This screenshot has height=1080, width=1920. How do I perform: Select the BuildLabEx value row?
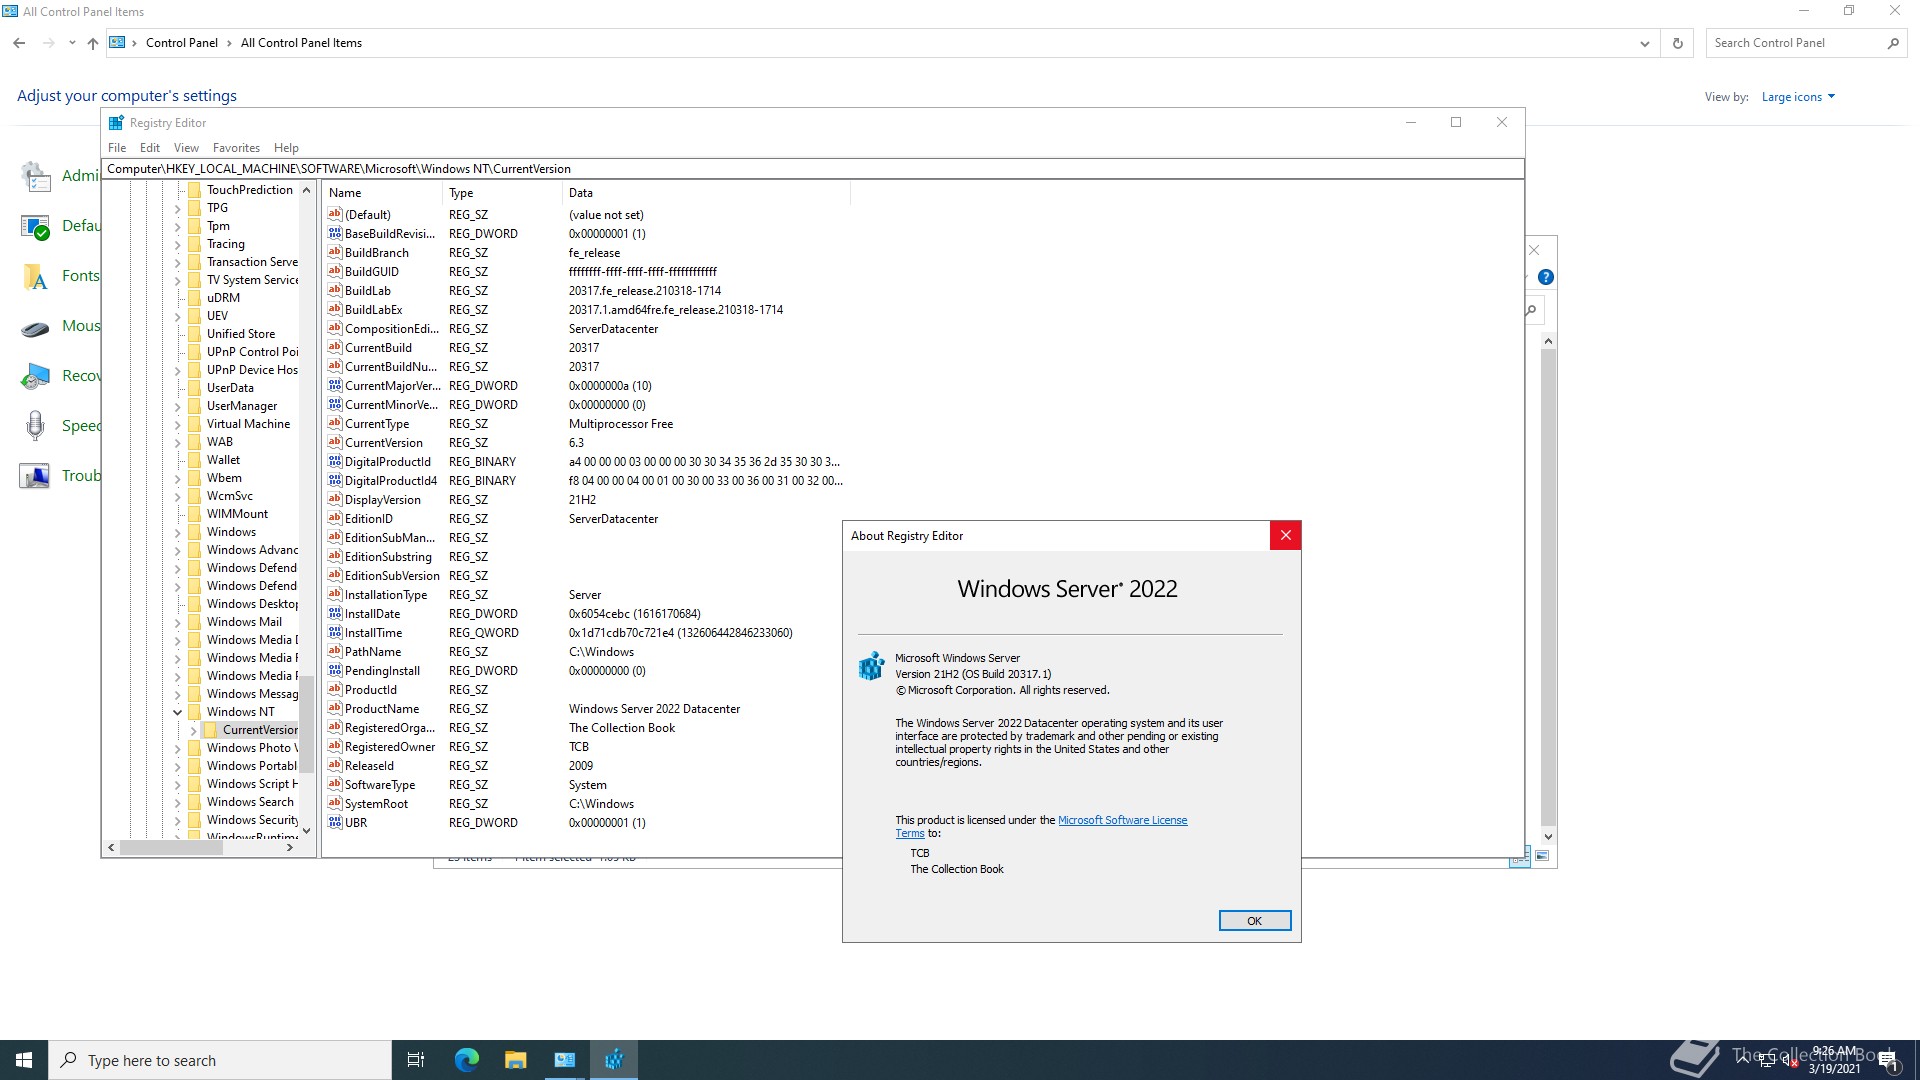[586, 310]
